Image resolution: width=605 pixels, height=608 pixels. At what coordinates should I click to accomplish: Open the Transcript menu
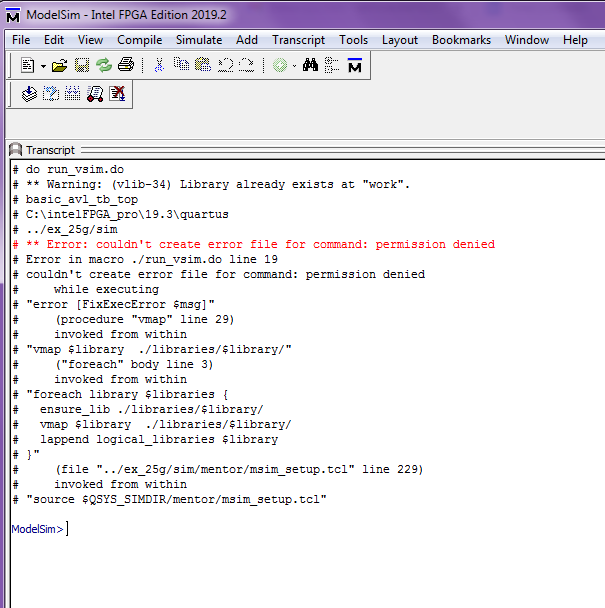[299, 40]
